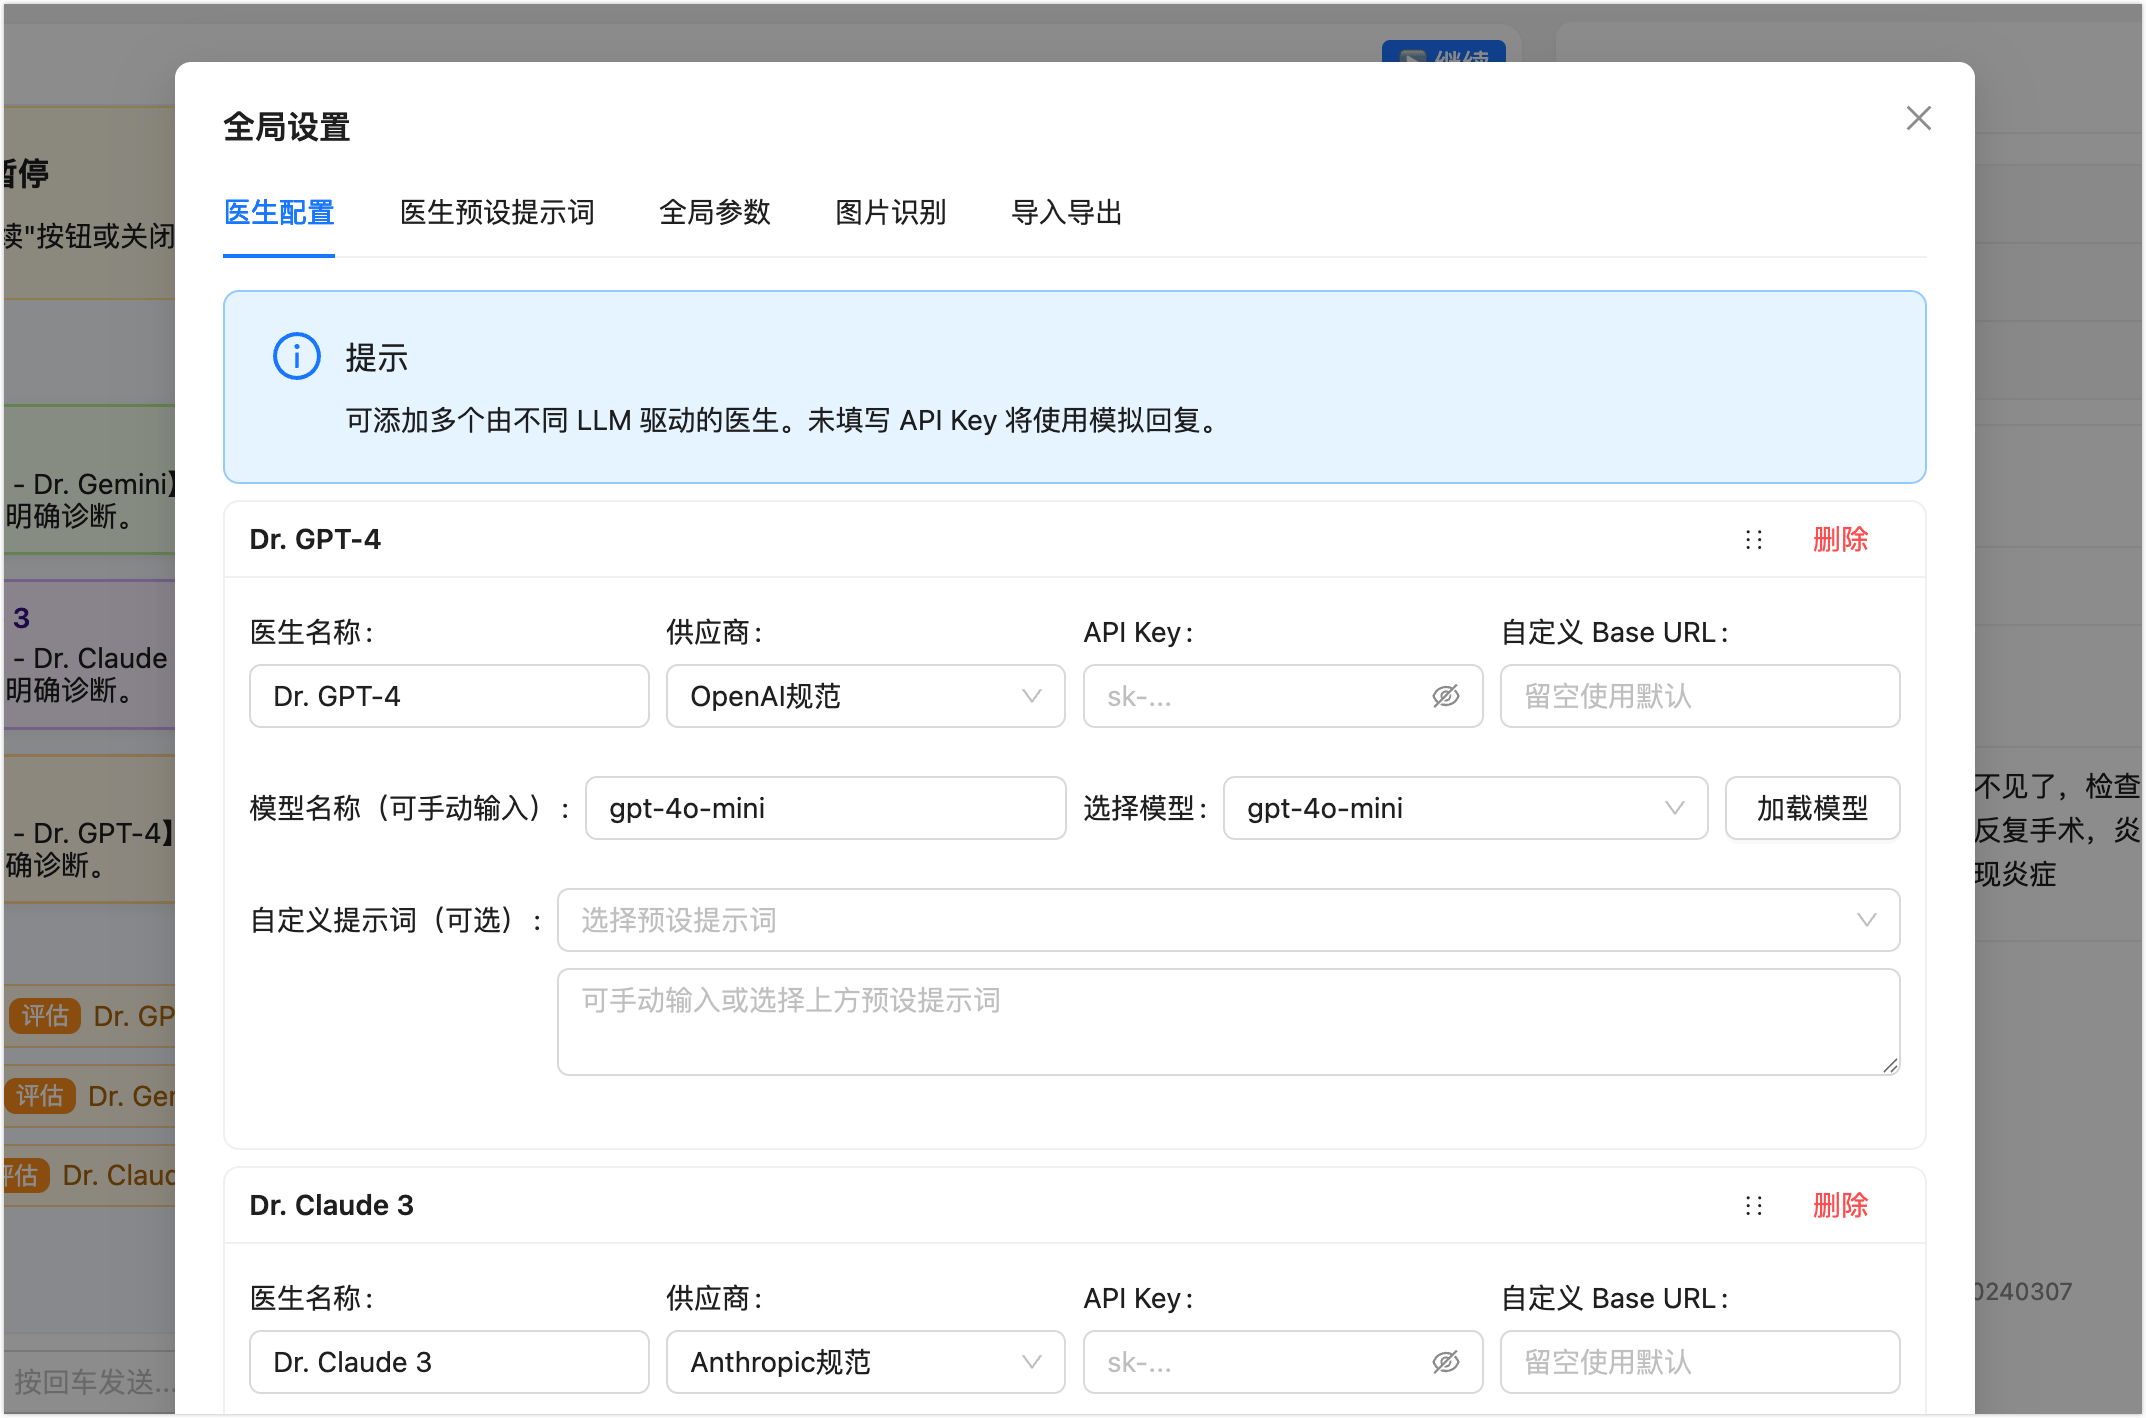Image resolution: width=2146 pixels, height=1418 pixels.
Task: Switch to the 全局参数 tab
Action: click(716, 213)
